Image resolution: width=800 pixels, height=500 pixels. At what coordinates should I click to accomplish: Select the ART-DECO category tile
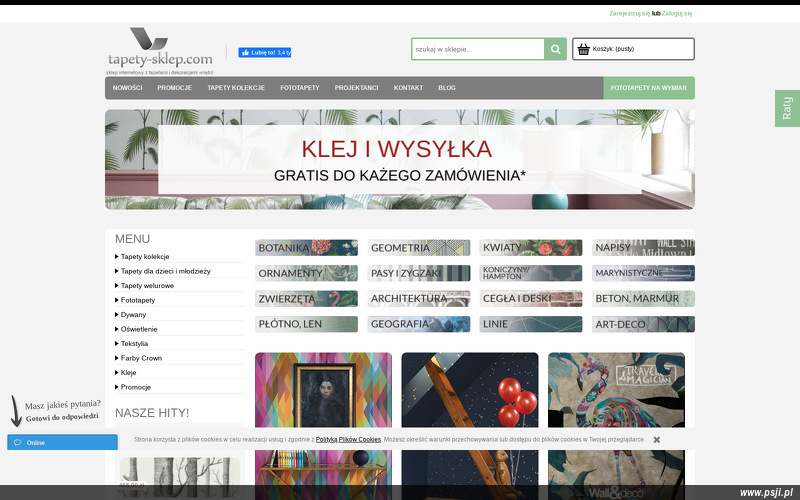[643, 324]
